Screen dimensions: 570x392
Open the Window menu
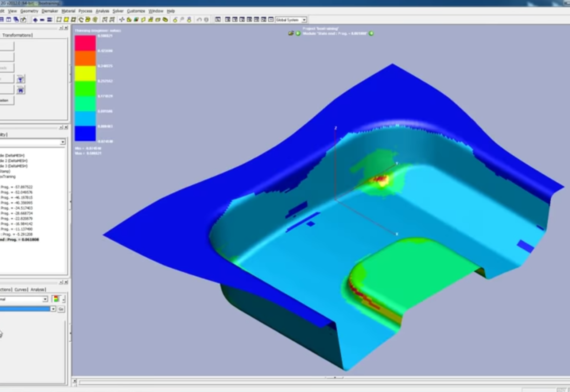pos(156,11)
